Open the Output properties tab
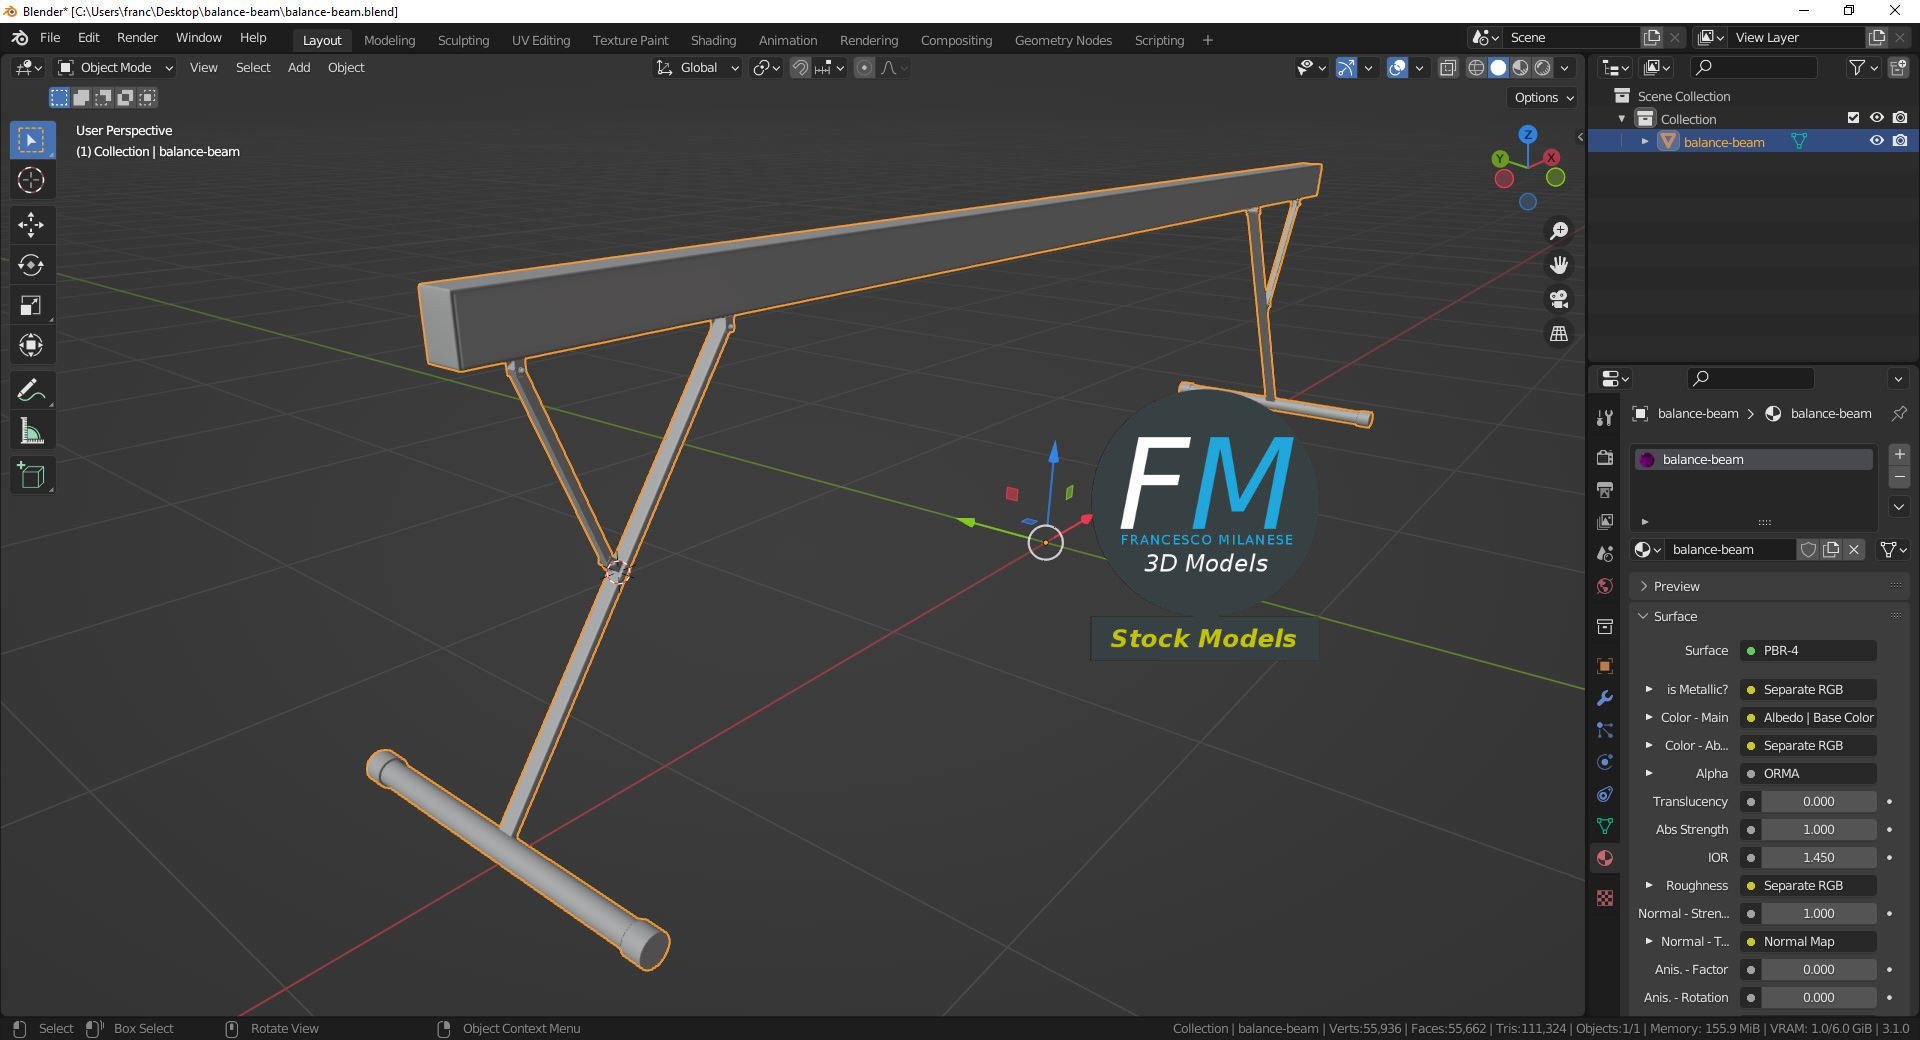The height and width of the screenshot is (1040, 1920). (1605, 489)
